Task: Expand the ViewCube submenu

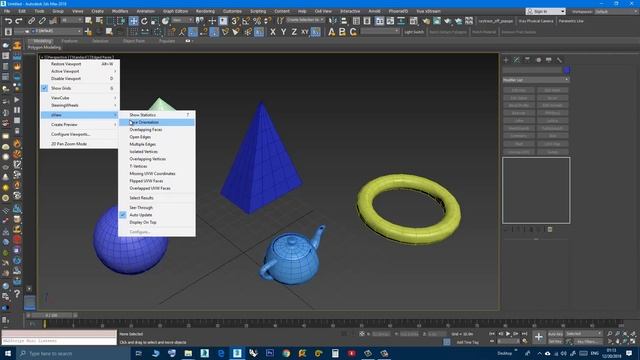Action: point(80,98)
